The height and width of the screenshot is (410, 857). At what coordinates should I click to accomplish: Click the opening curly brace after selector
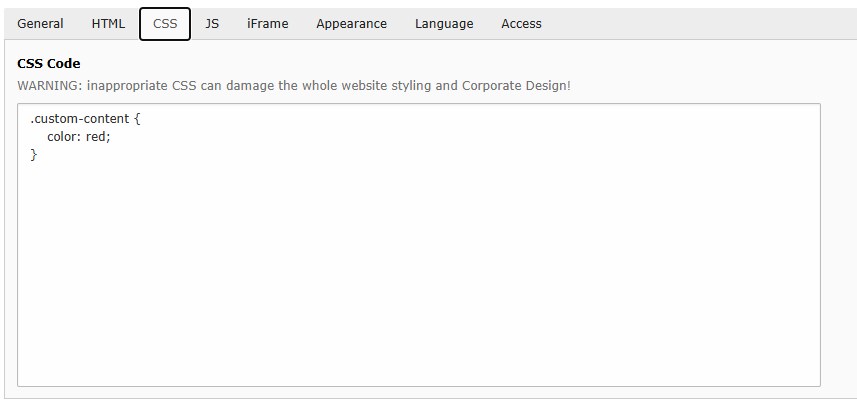click(x=137, y=119)
